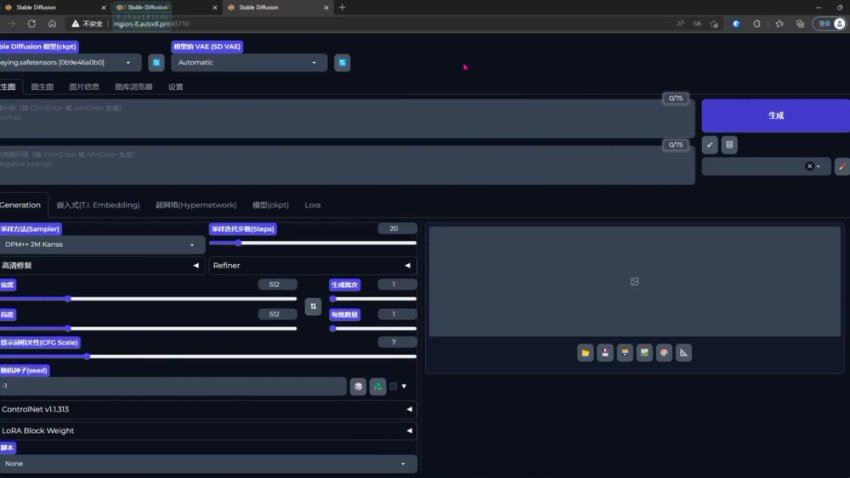Click the arrow apply-prompt icon under Generate
The width and height of the screenshot is (850, 478).
pos(710,145)
